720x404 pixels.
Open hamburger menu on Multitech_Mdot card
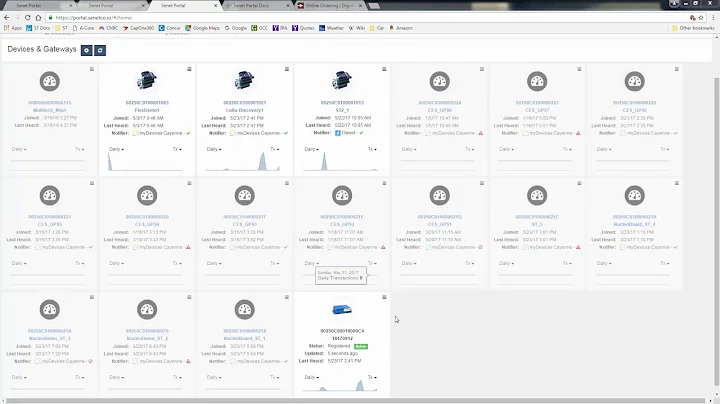pyautogui.click(x=92, y=69)
